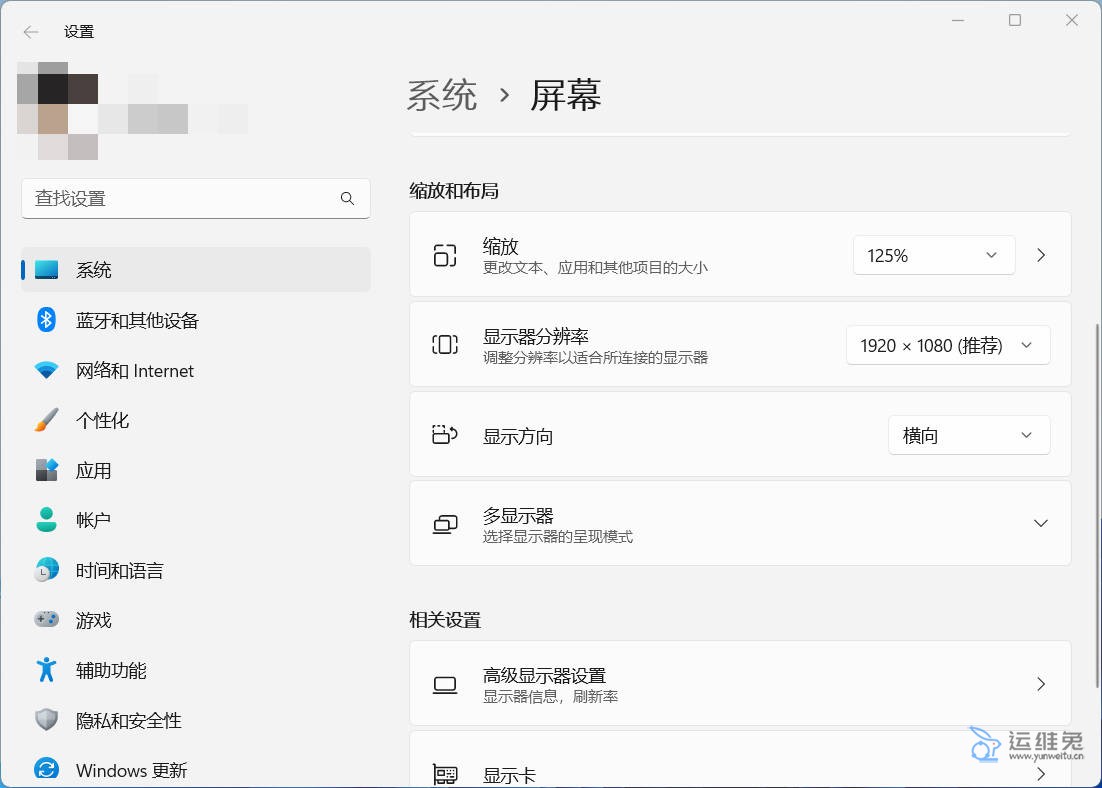Click the 游戏 gamepad icon
The image size is (1102, 788).
(x=46, y=620)
